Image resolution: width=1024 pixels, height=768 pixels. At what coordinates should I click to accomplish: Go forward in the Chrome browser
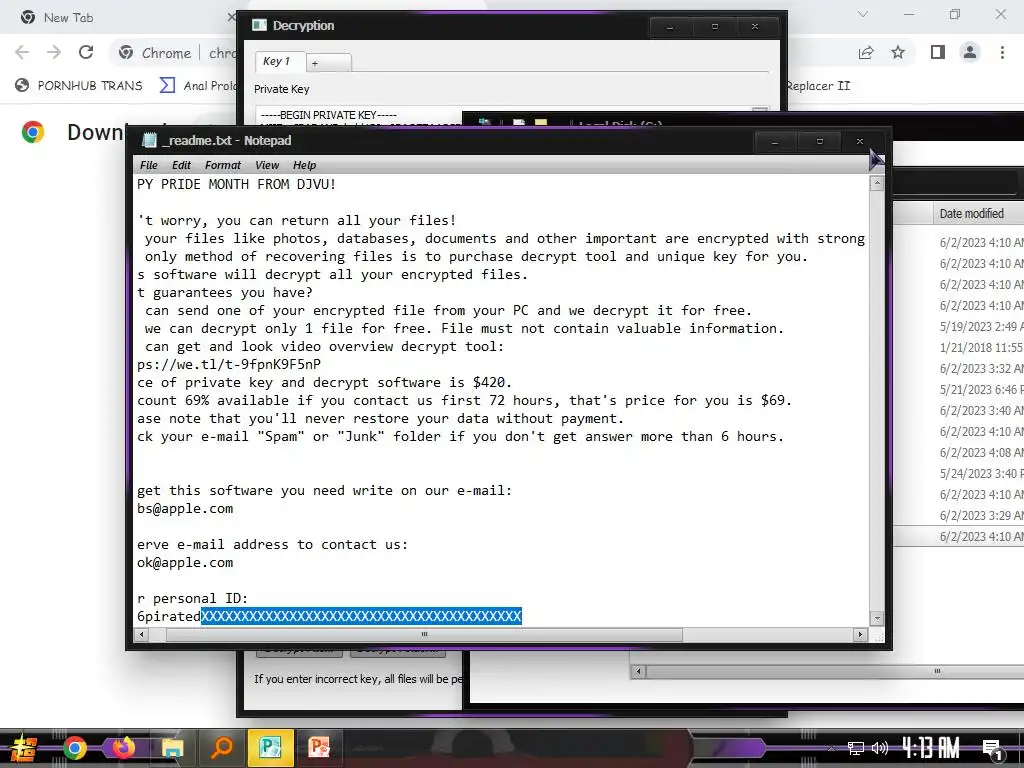click(x=54, y=52)
